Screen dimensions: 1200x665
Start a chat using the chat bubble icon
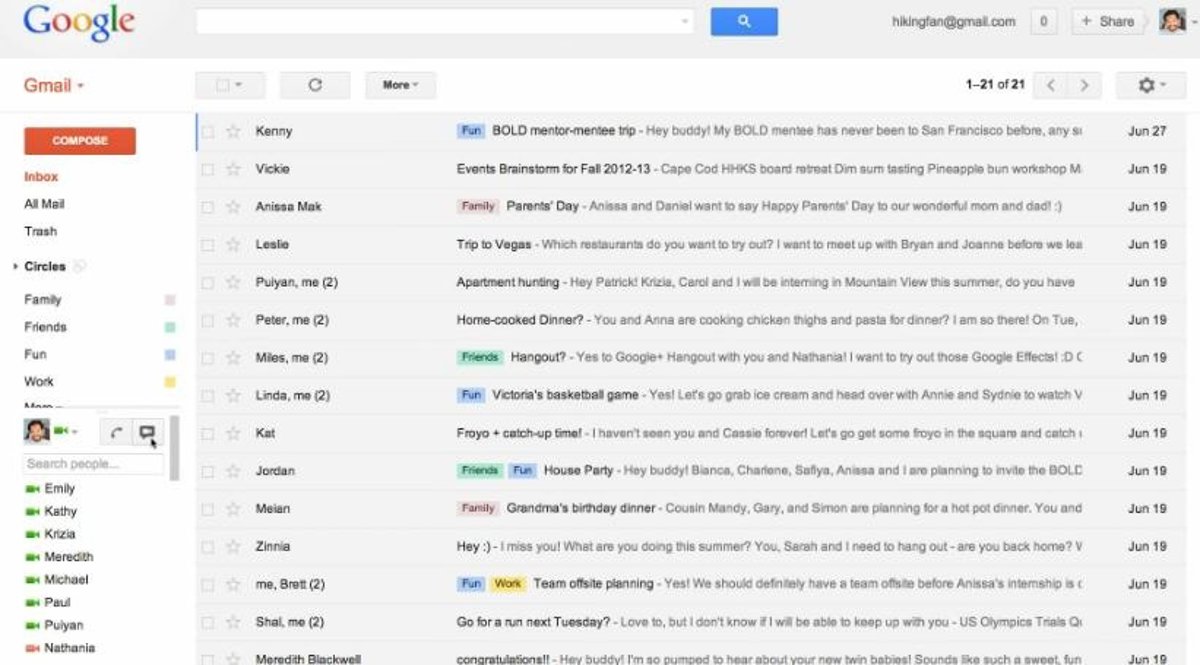pyautogui.click(x=147, y=432)
